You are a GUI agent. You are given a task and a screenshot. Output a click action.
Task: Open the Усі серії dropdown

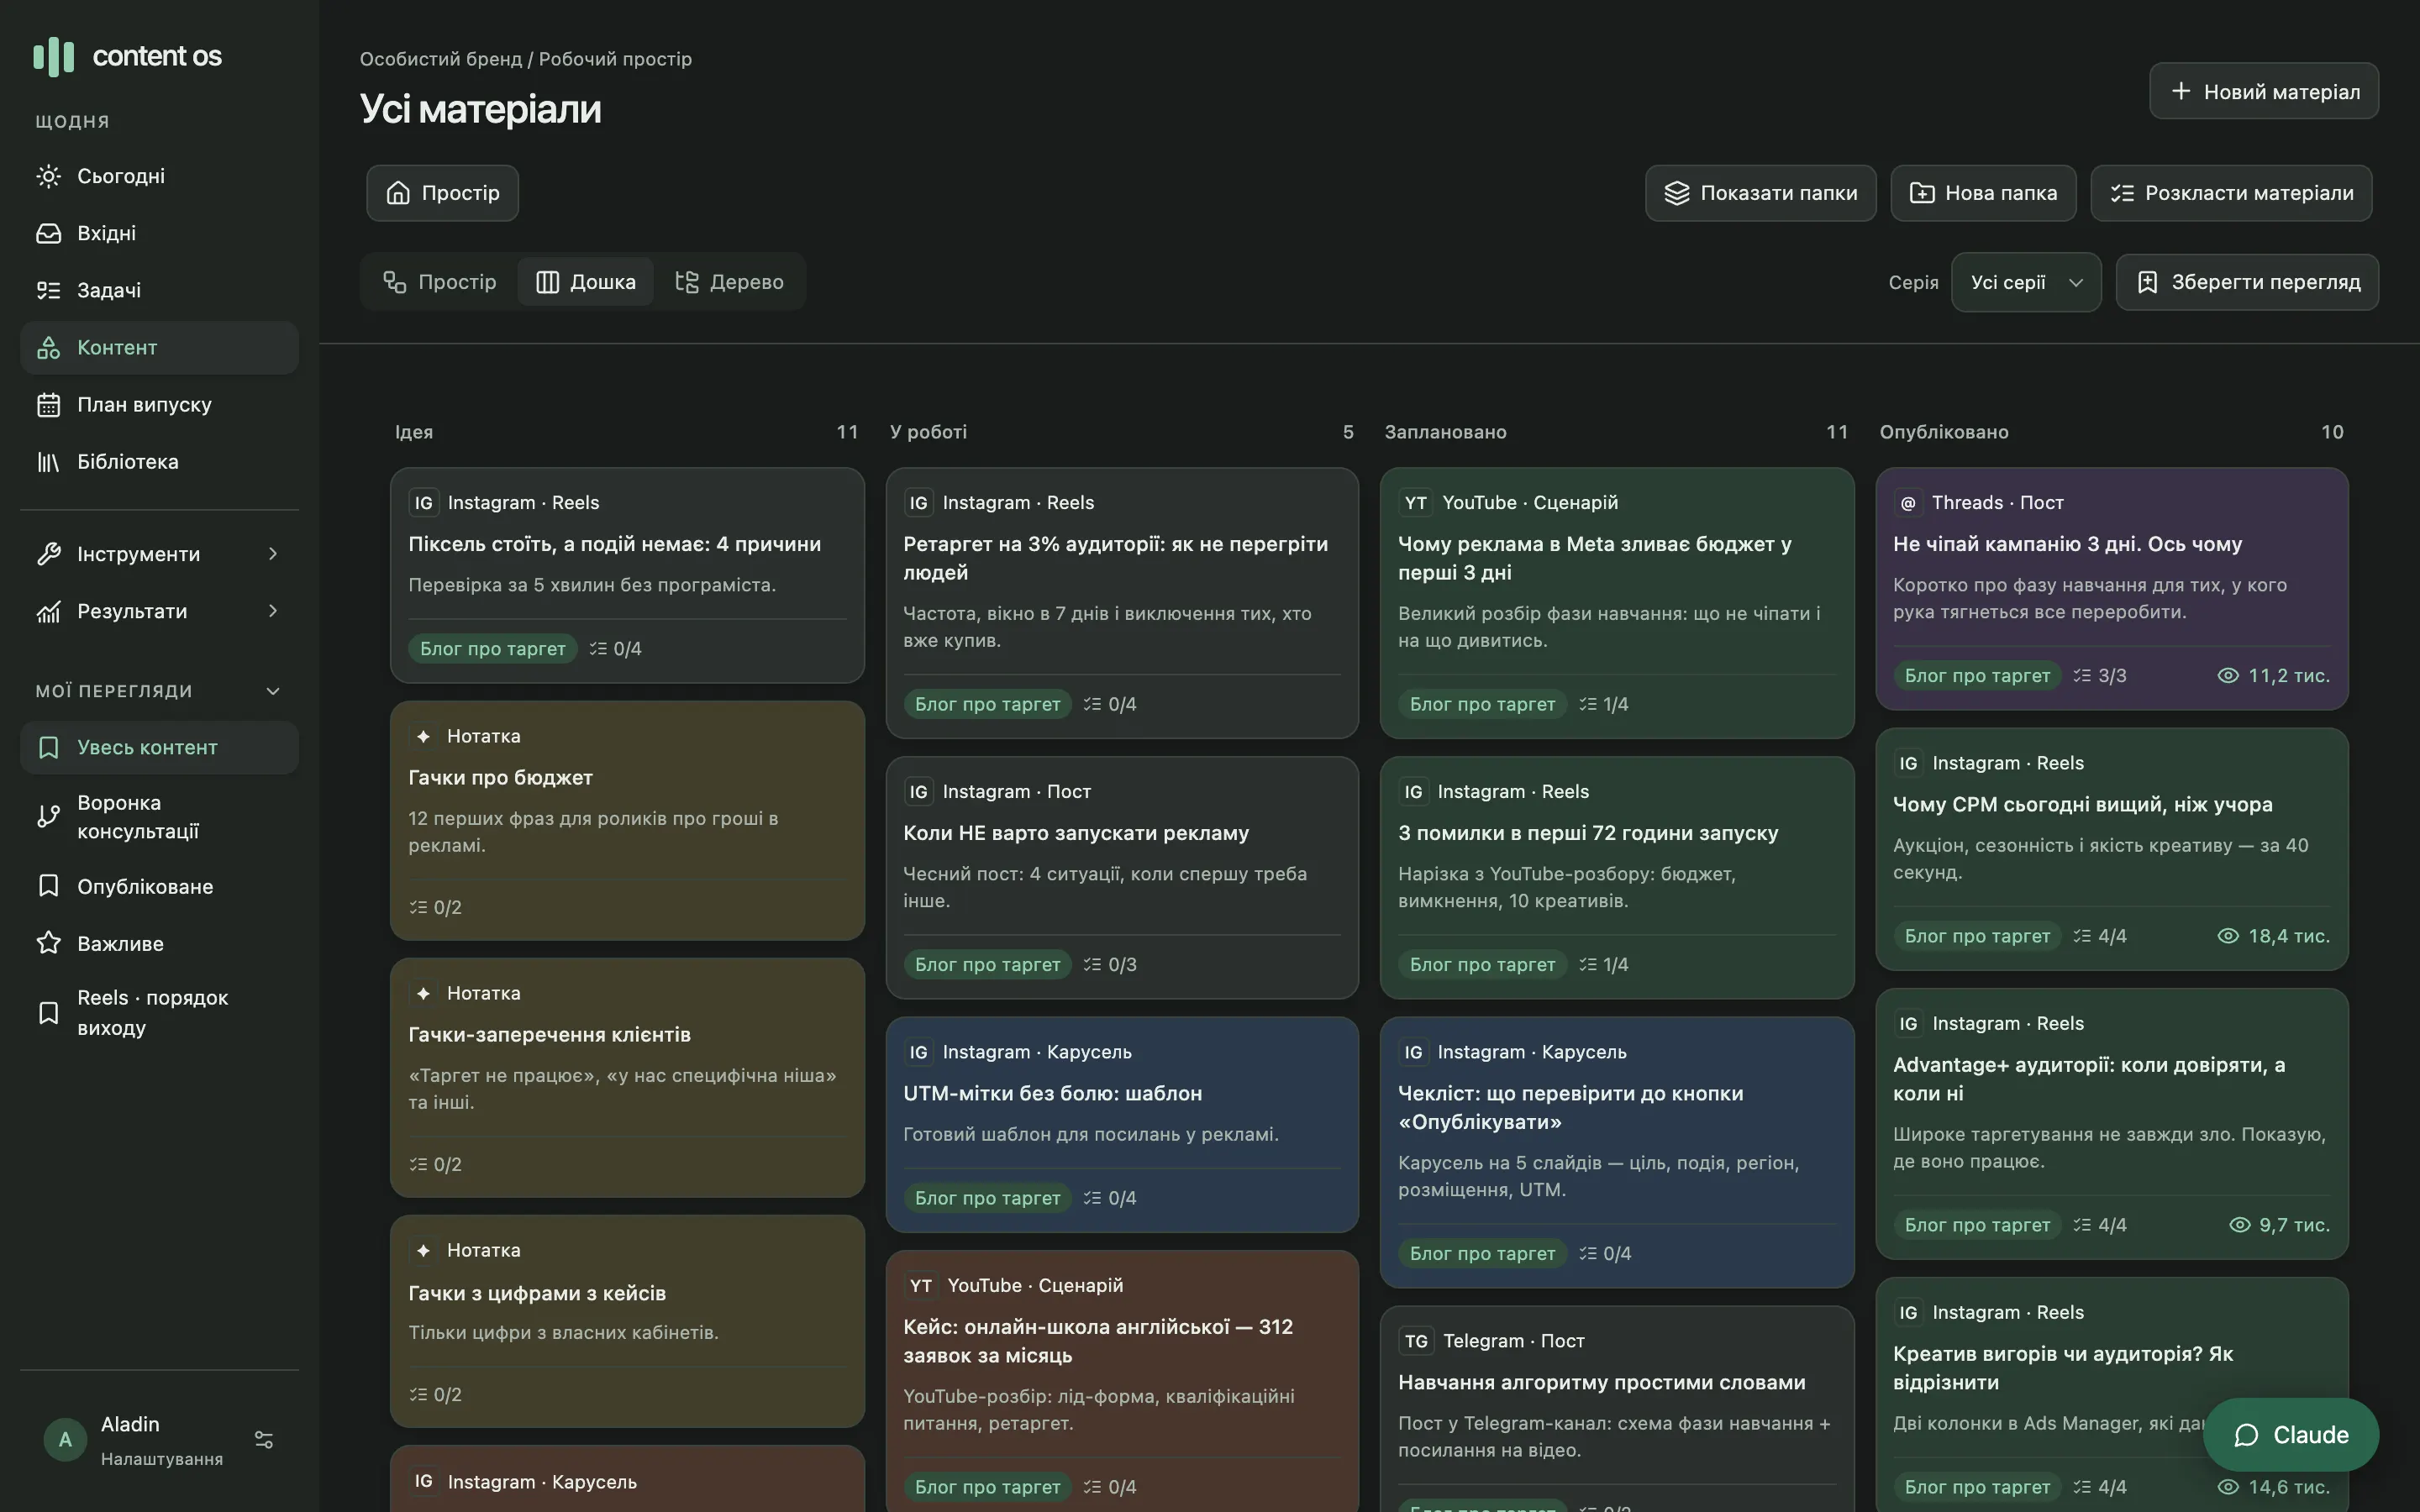point(2026,282)
